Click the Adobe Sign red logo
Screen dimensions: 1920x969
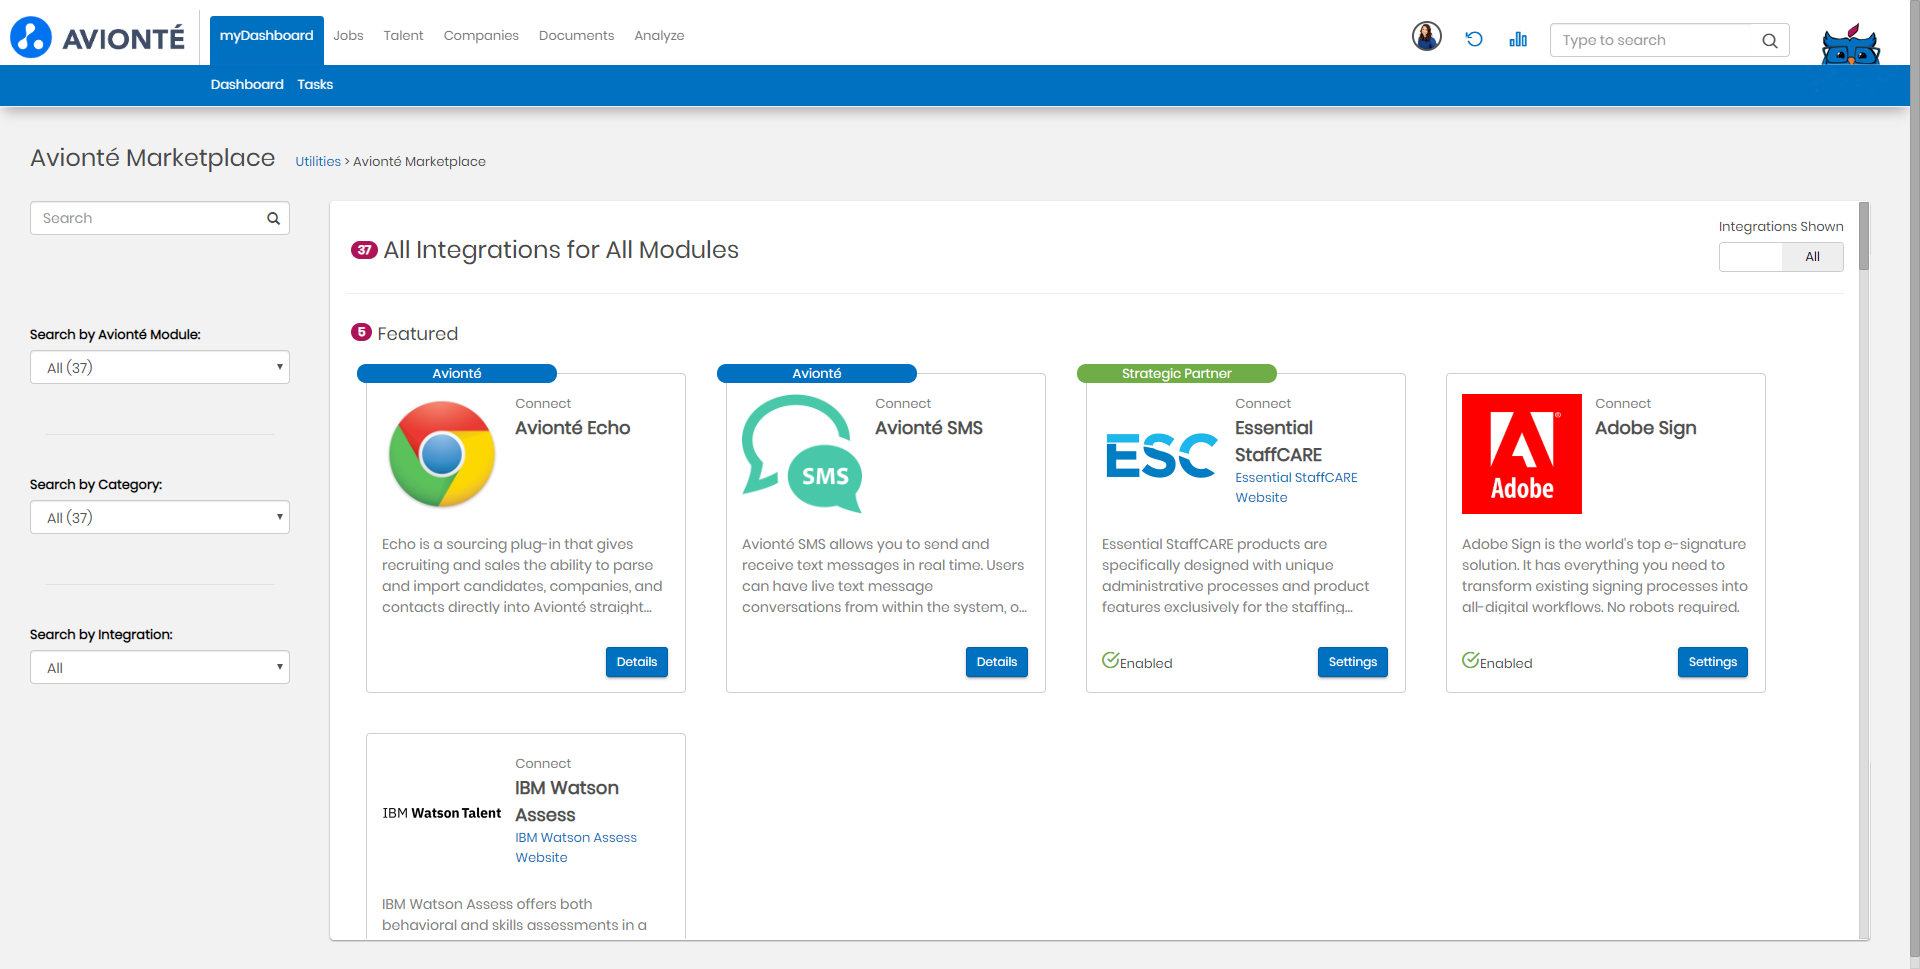click(x=1522, y=454)
